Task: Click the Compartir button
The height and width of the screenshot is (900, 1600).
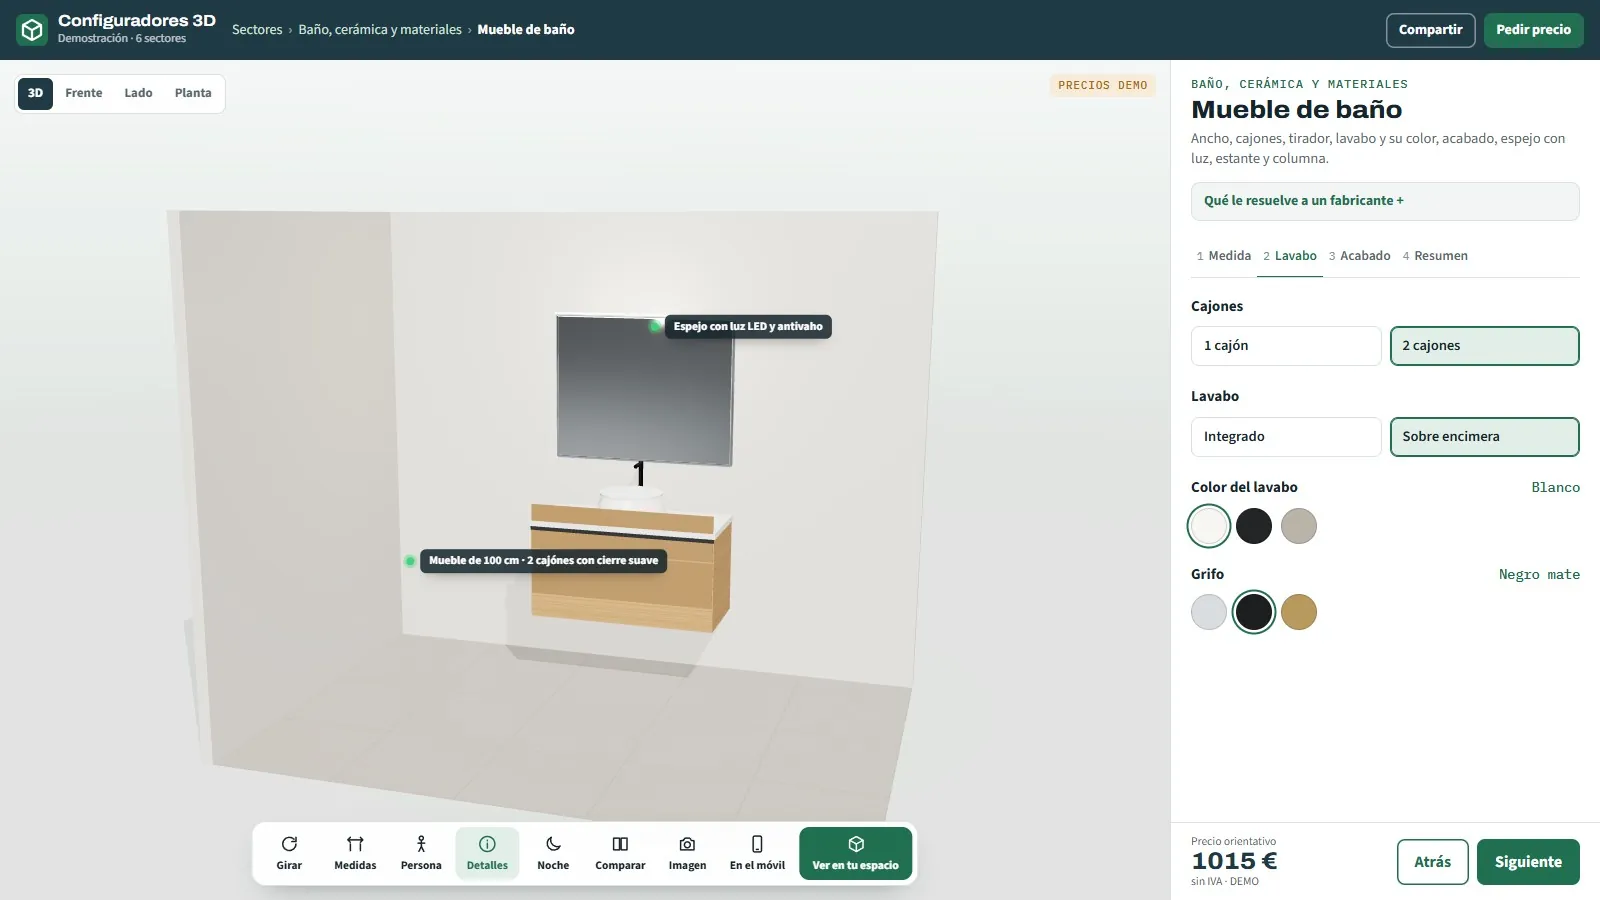Action: point(1430,30)
